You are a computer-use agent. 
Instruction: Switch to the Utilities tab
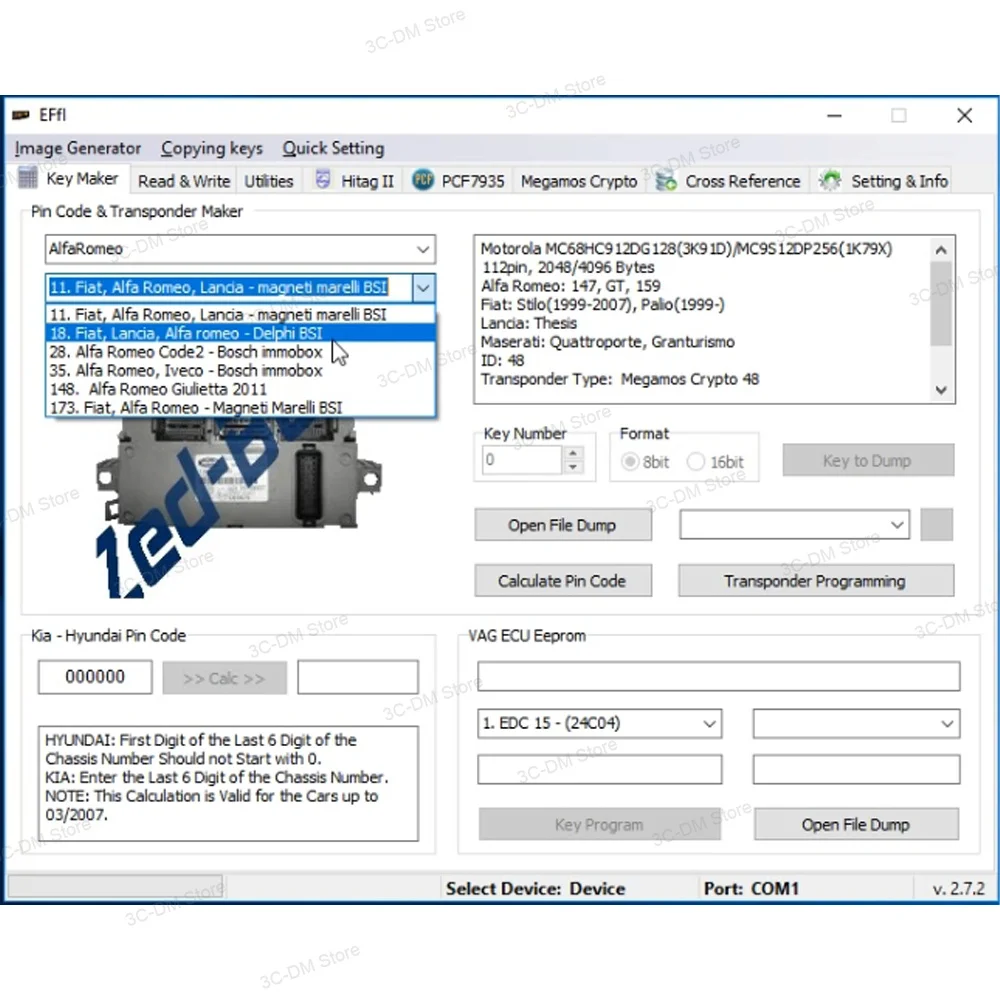pos(269,181)
